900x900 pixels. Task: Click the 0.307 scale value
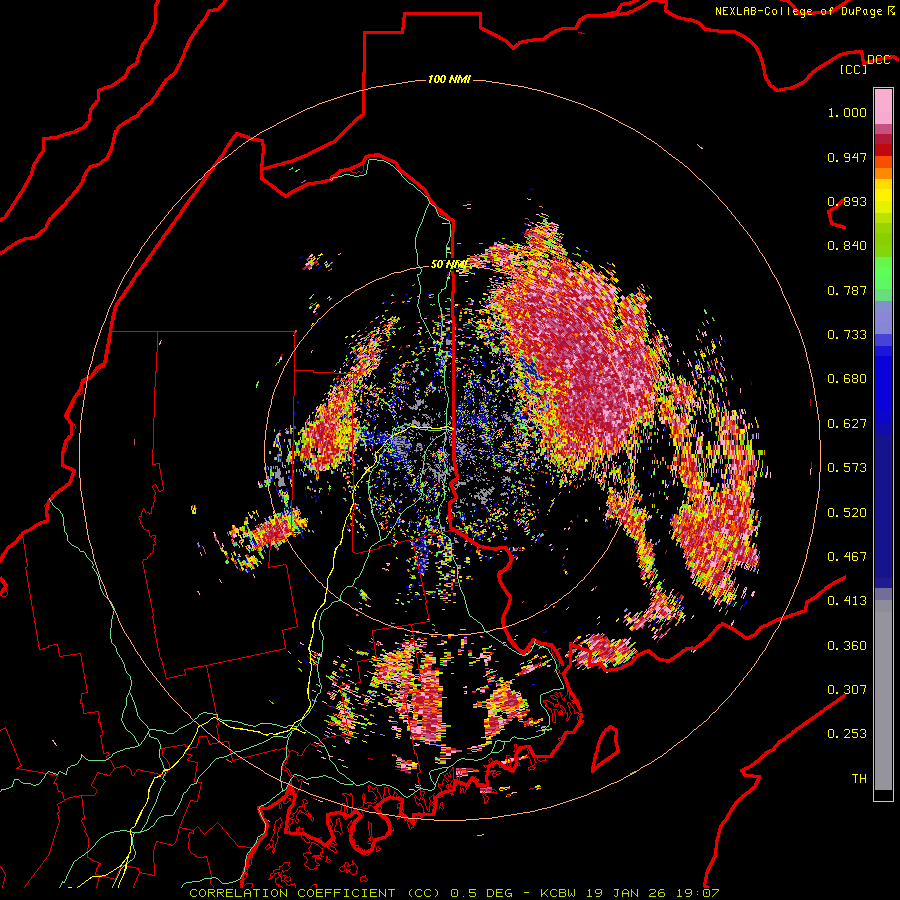pyautogui.click(x=847, y=690)
